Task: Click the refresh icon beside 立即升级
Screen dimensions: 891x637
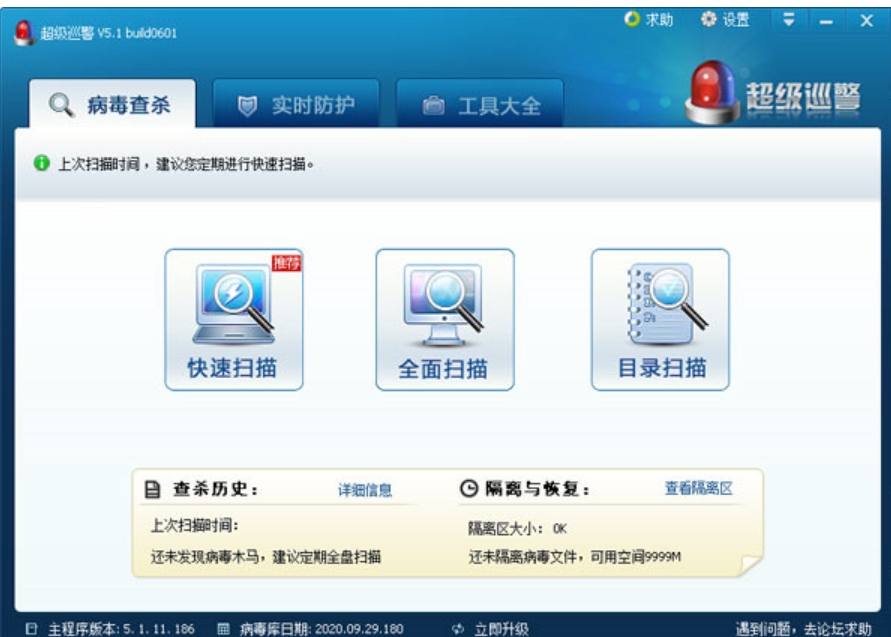Action: tap(458, 629)
